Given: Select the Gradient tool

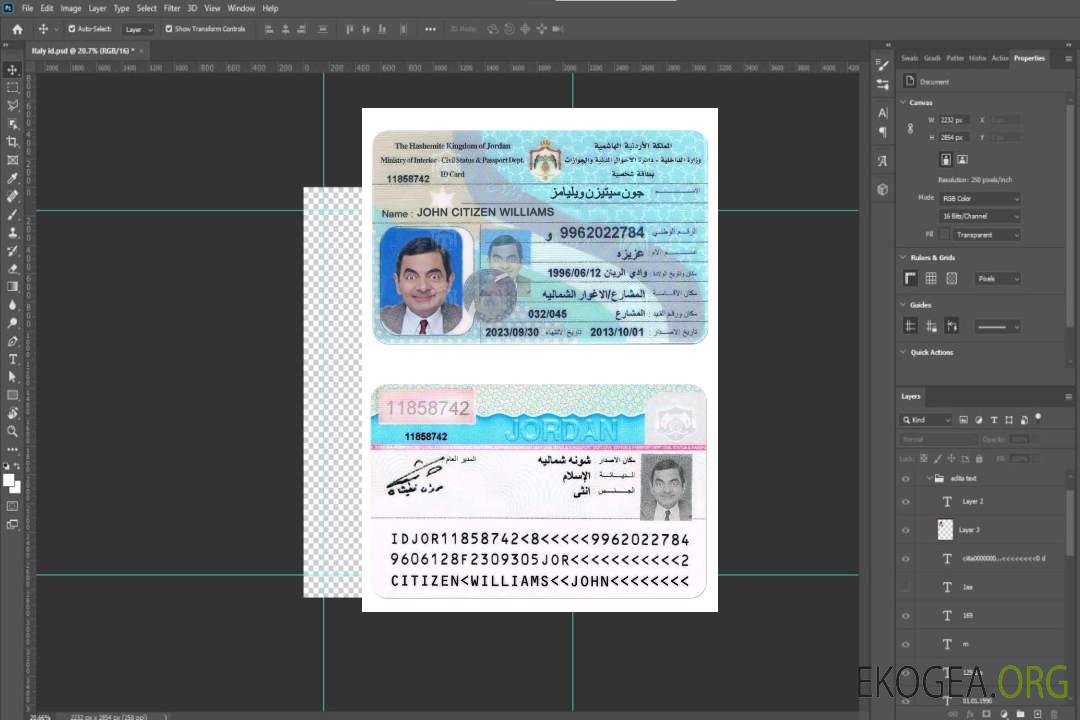Looking at the screenshot, I should (12, 287).
